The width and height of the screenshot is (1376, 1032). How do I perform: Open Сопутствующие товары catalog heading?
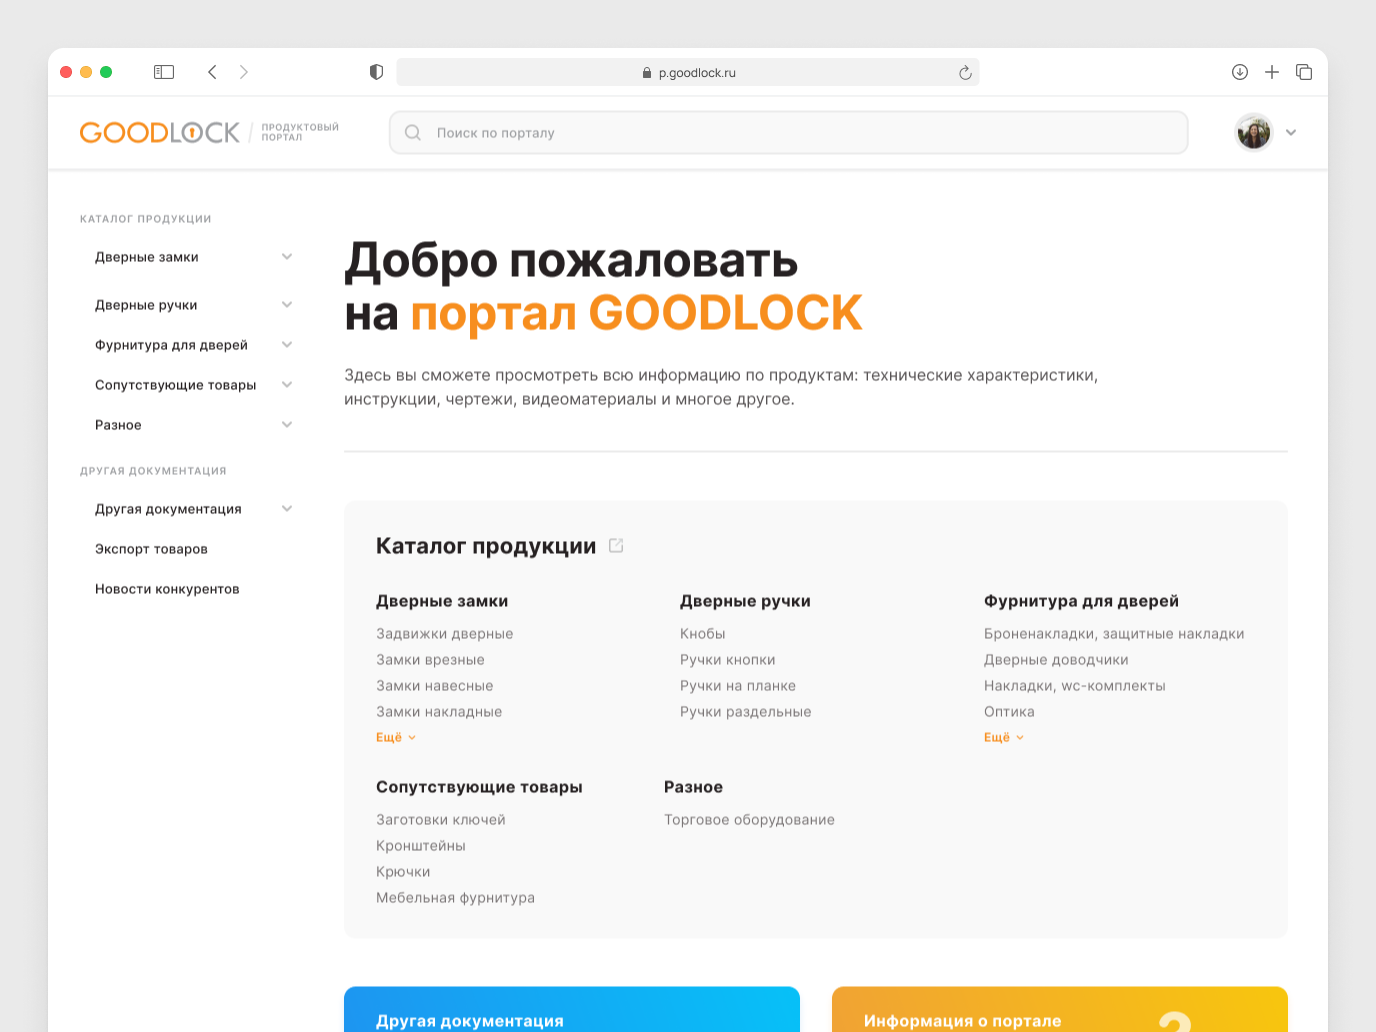click(x=479, y=787)
